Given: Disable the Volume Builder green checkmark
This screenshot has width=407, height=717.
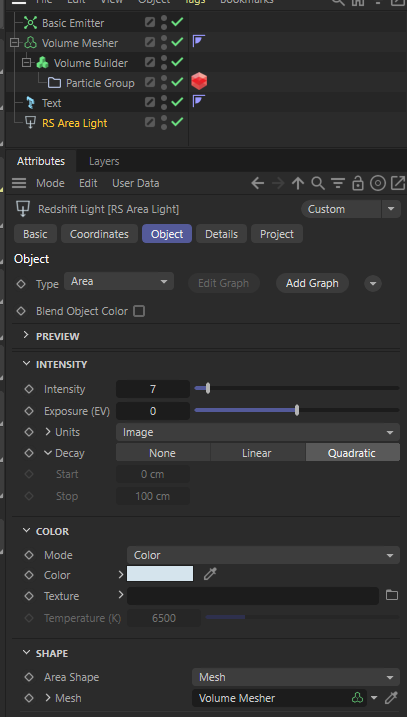Looking at the screenshot, I should (177, 62).
